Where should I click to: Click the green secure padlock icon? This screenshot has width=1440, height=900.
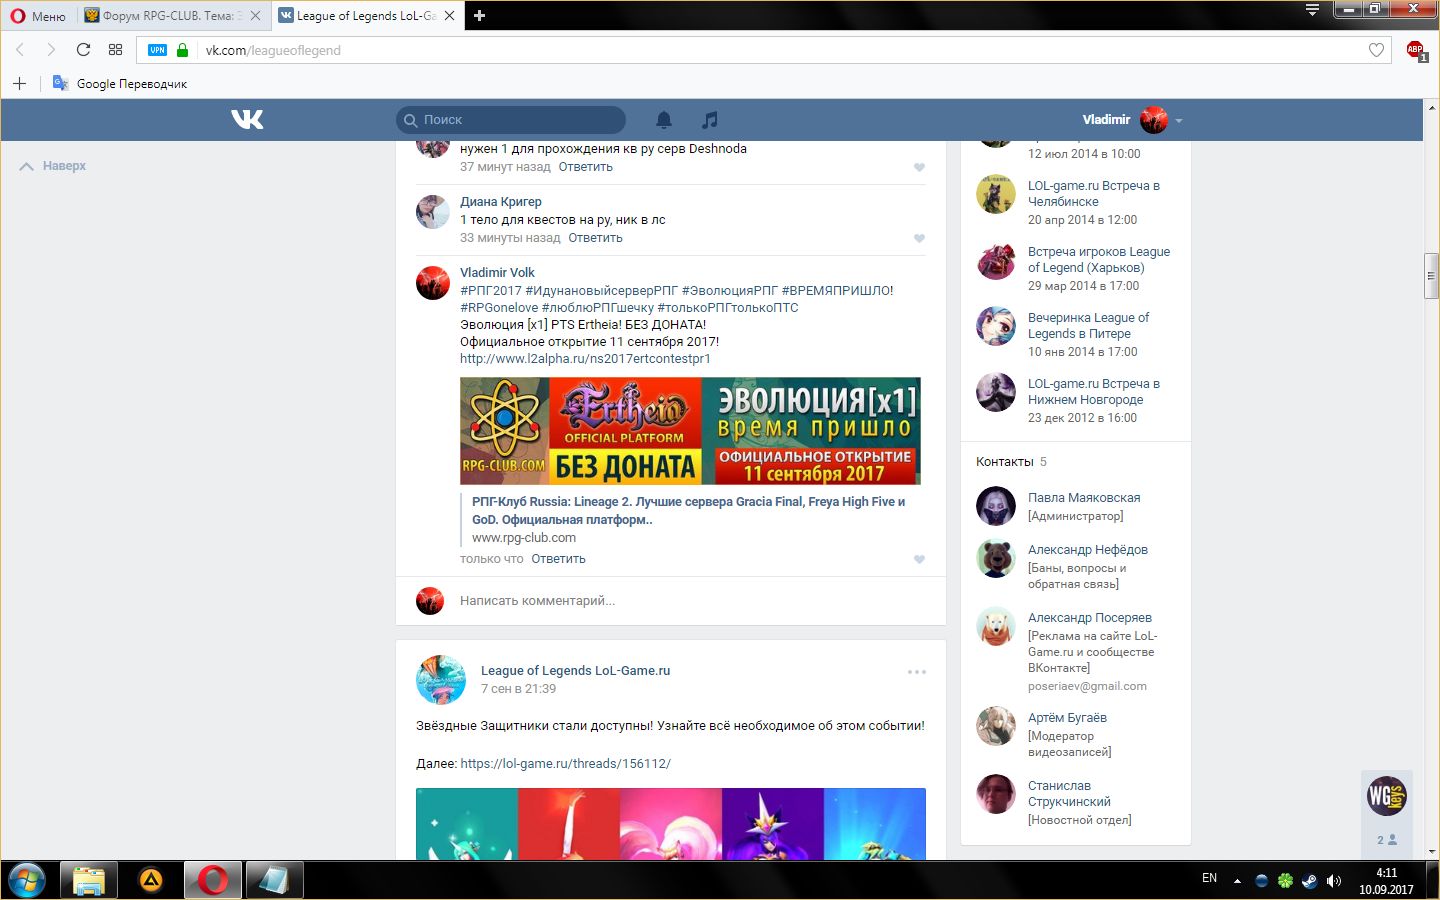[x=182, y=50]
